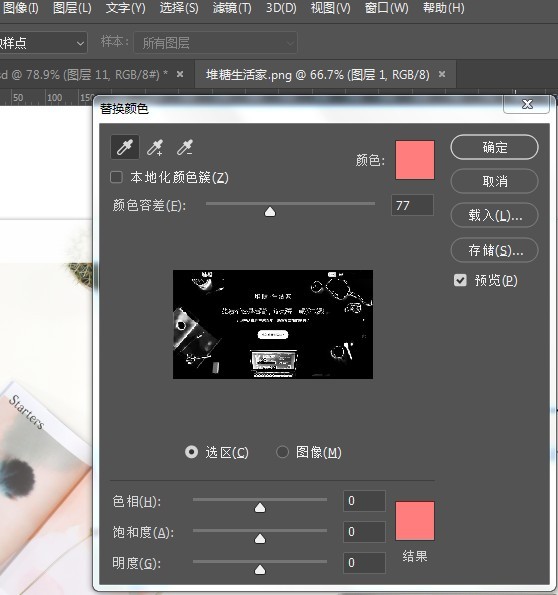Open the 图像(I) menu
Screen dimensions: 558x595
coord(20,8)
